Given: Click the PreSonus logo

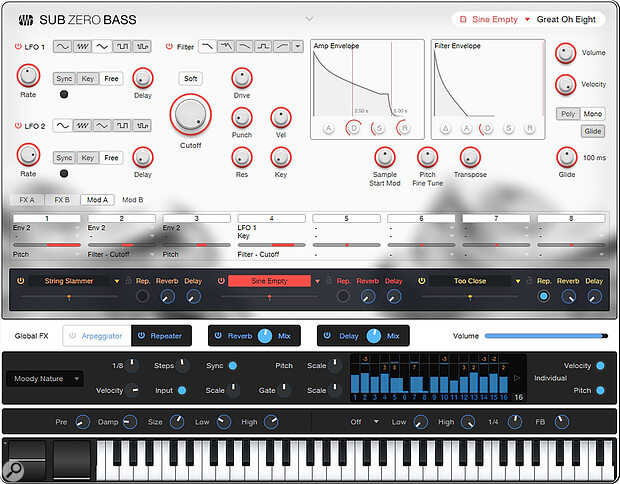Looking at the screenshot, I should point(26,20).
